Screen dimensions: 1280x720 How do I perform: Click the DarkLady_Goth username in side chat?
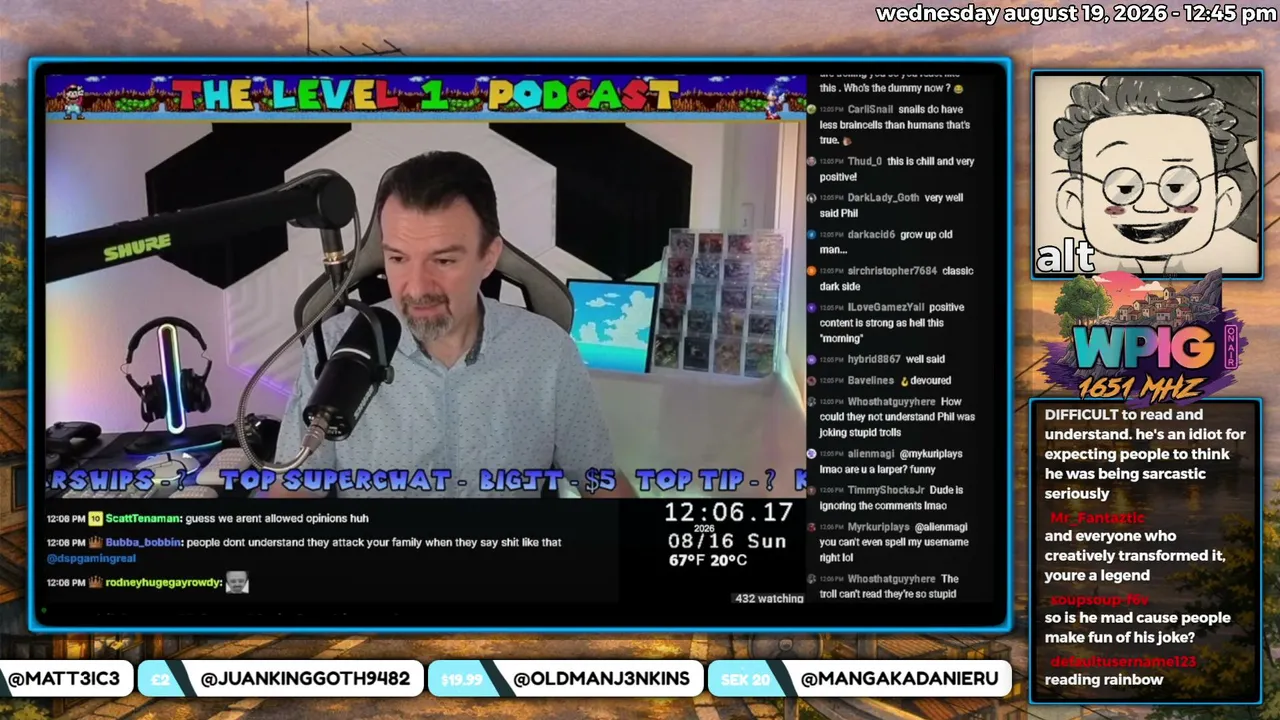883,198
